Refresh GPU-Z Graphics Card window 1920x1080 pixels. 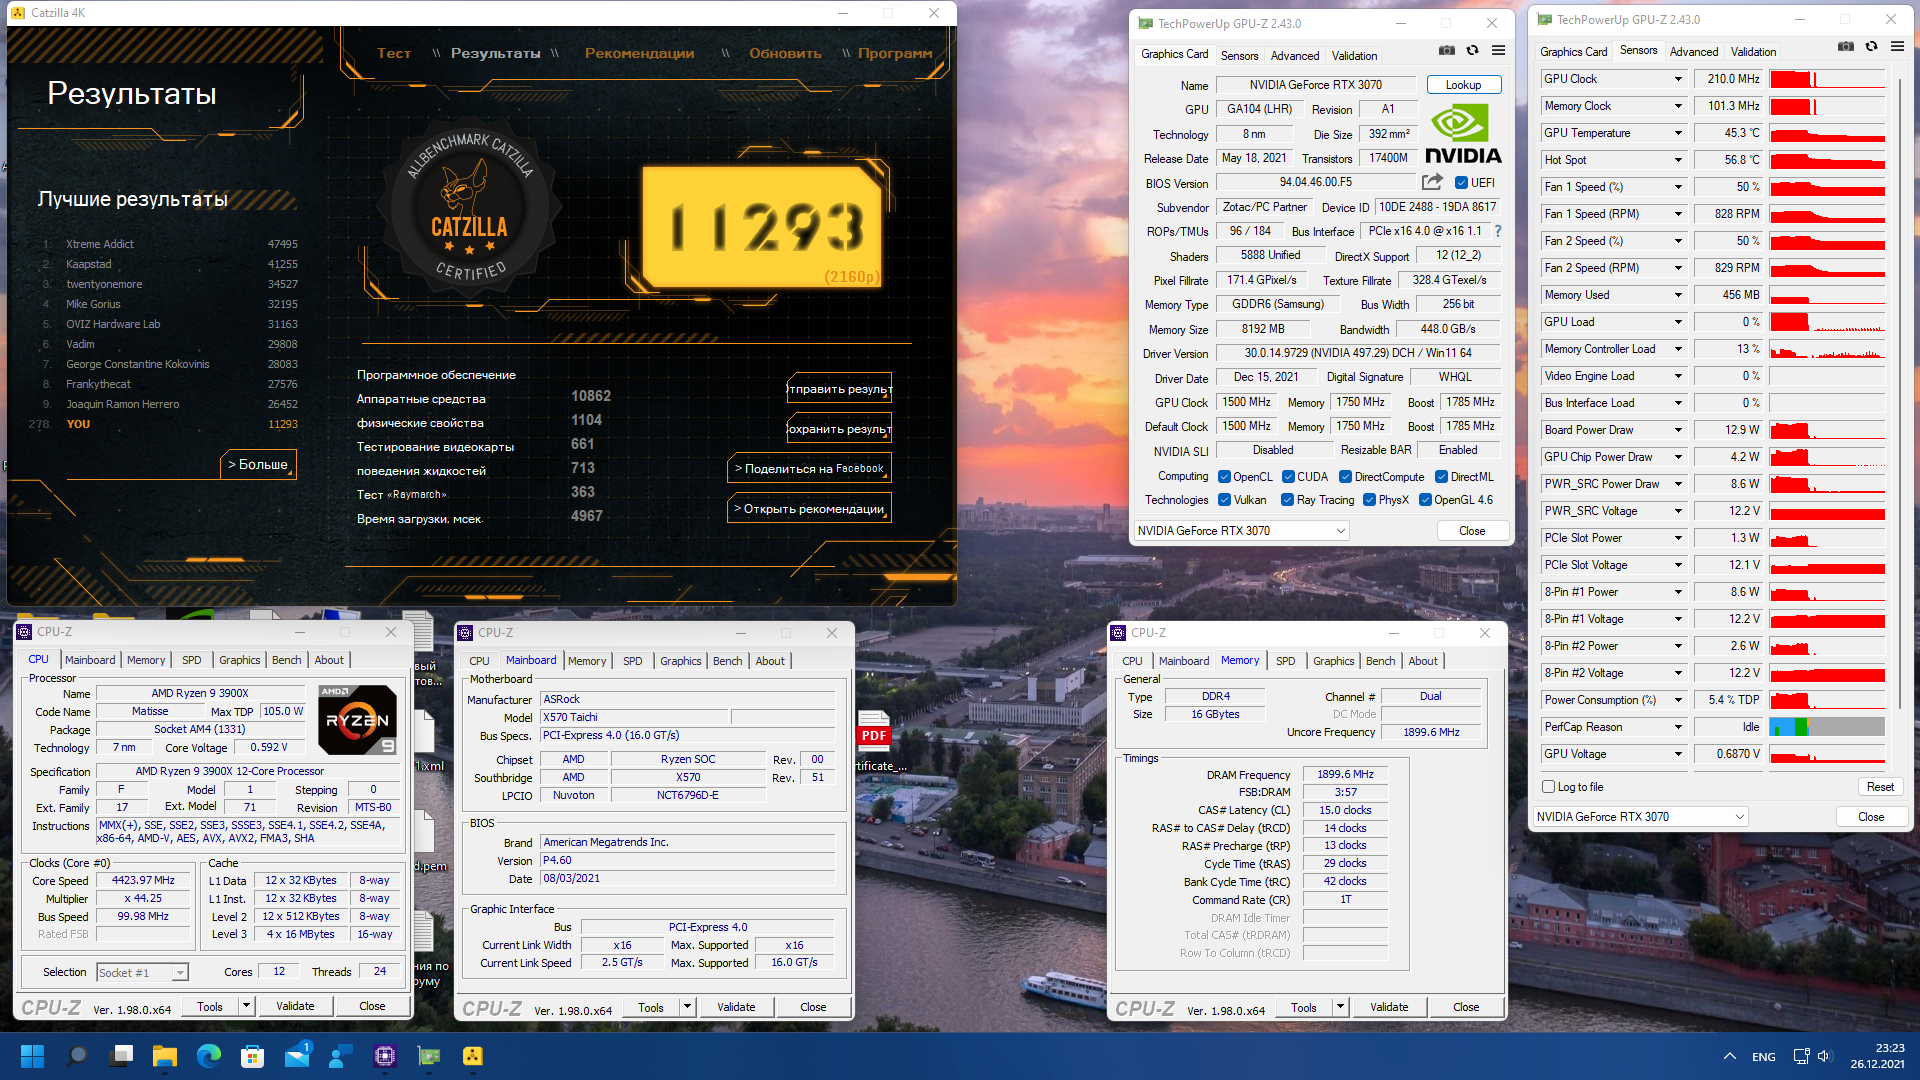point(1472,50)
